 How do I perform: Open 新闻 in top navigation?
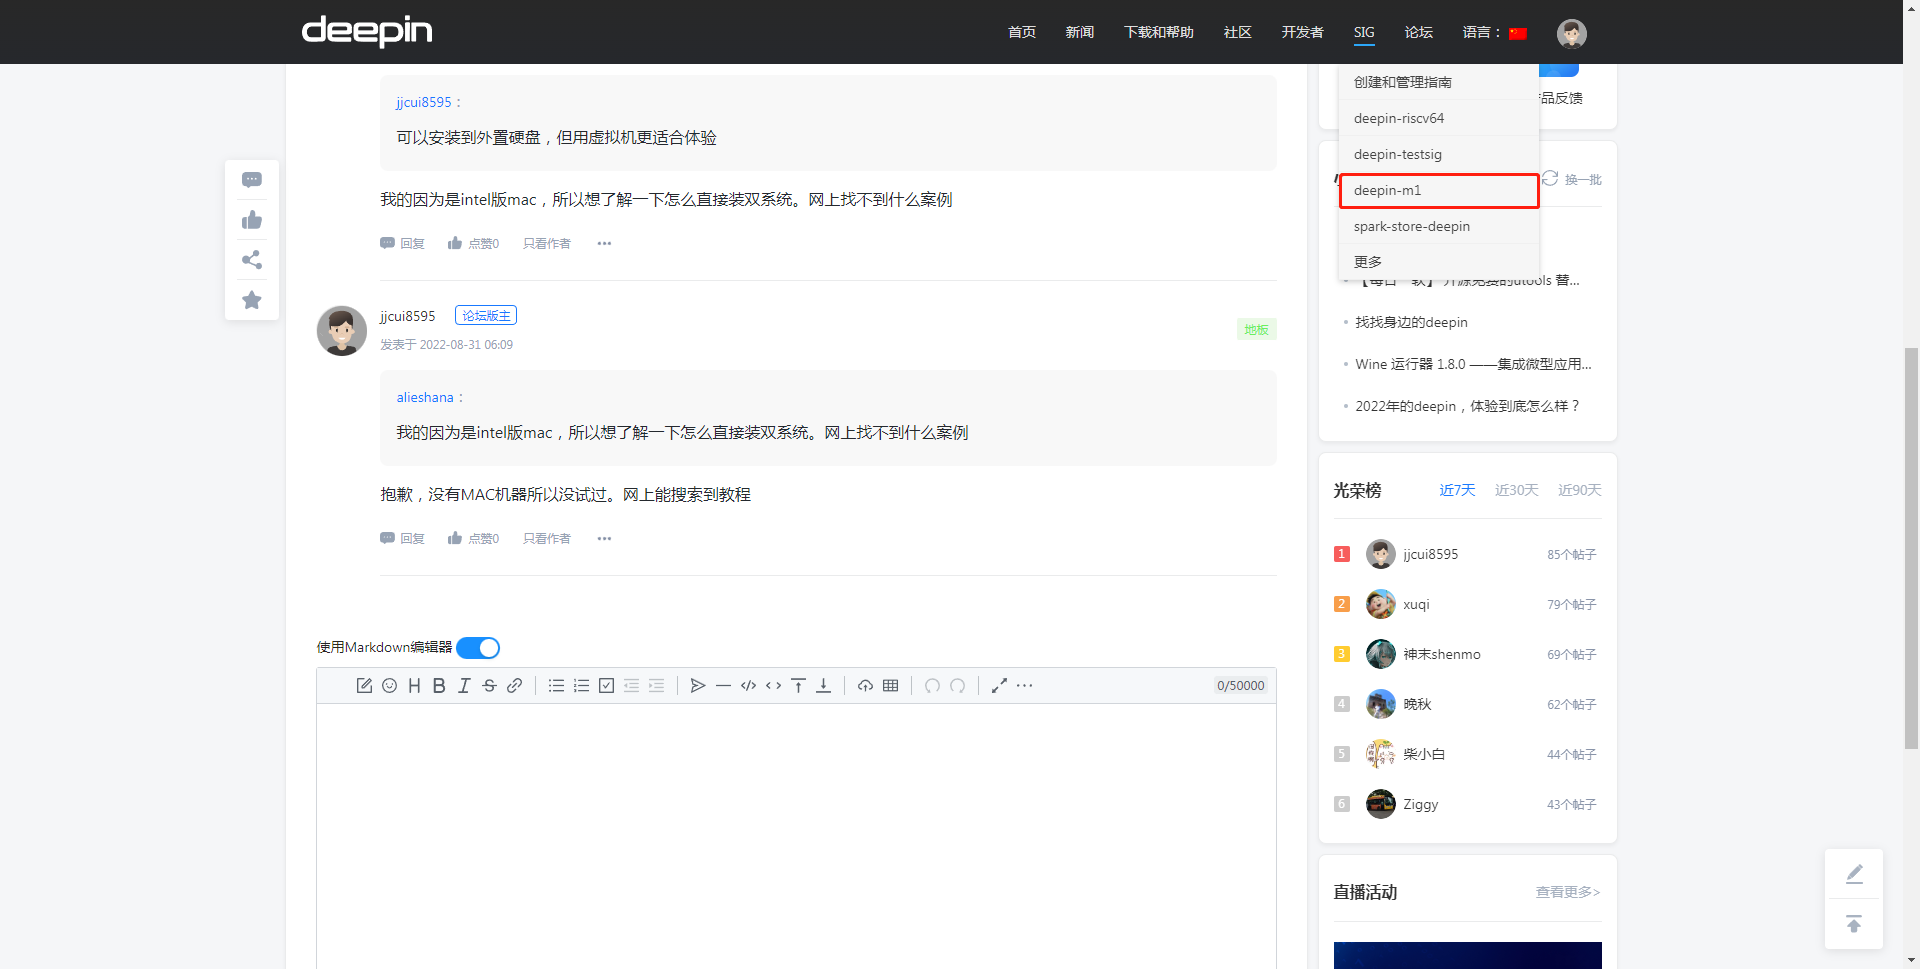click(1080, 32)
